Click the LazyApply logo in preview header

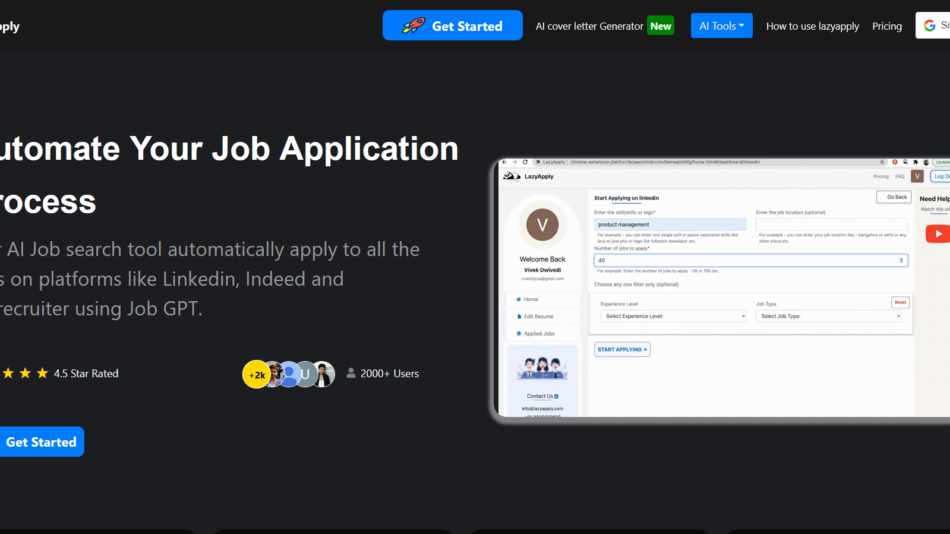point(528,176)
